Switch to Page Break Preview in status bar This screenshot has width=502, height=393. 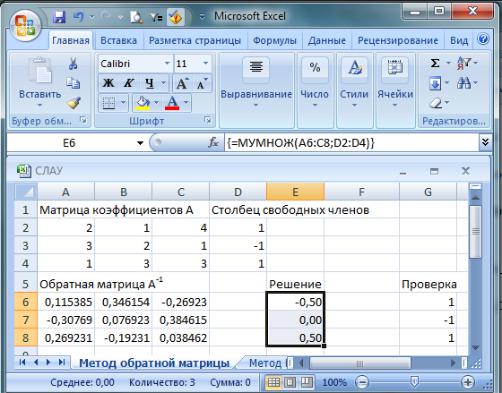(x=307, y=382)
